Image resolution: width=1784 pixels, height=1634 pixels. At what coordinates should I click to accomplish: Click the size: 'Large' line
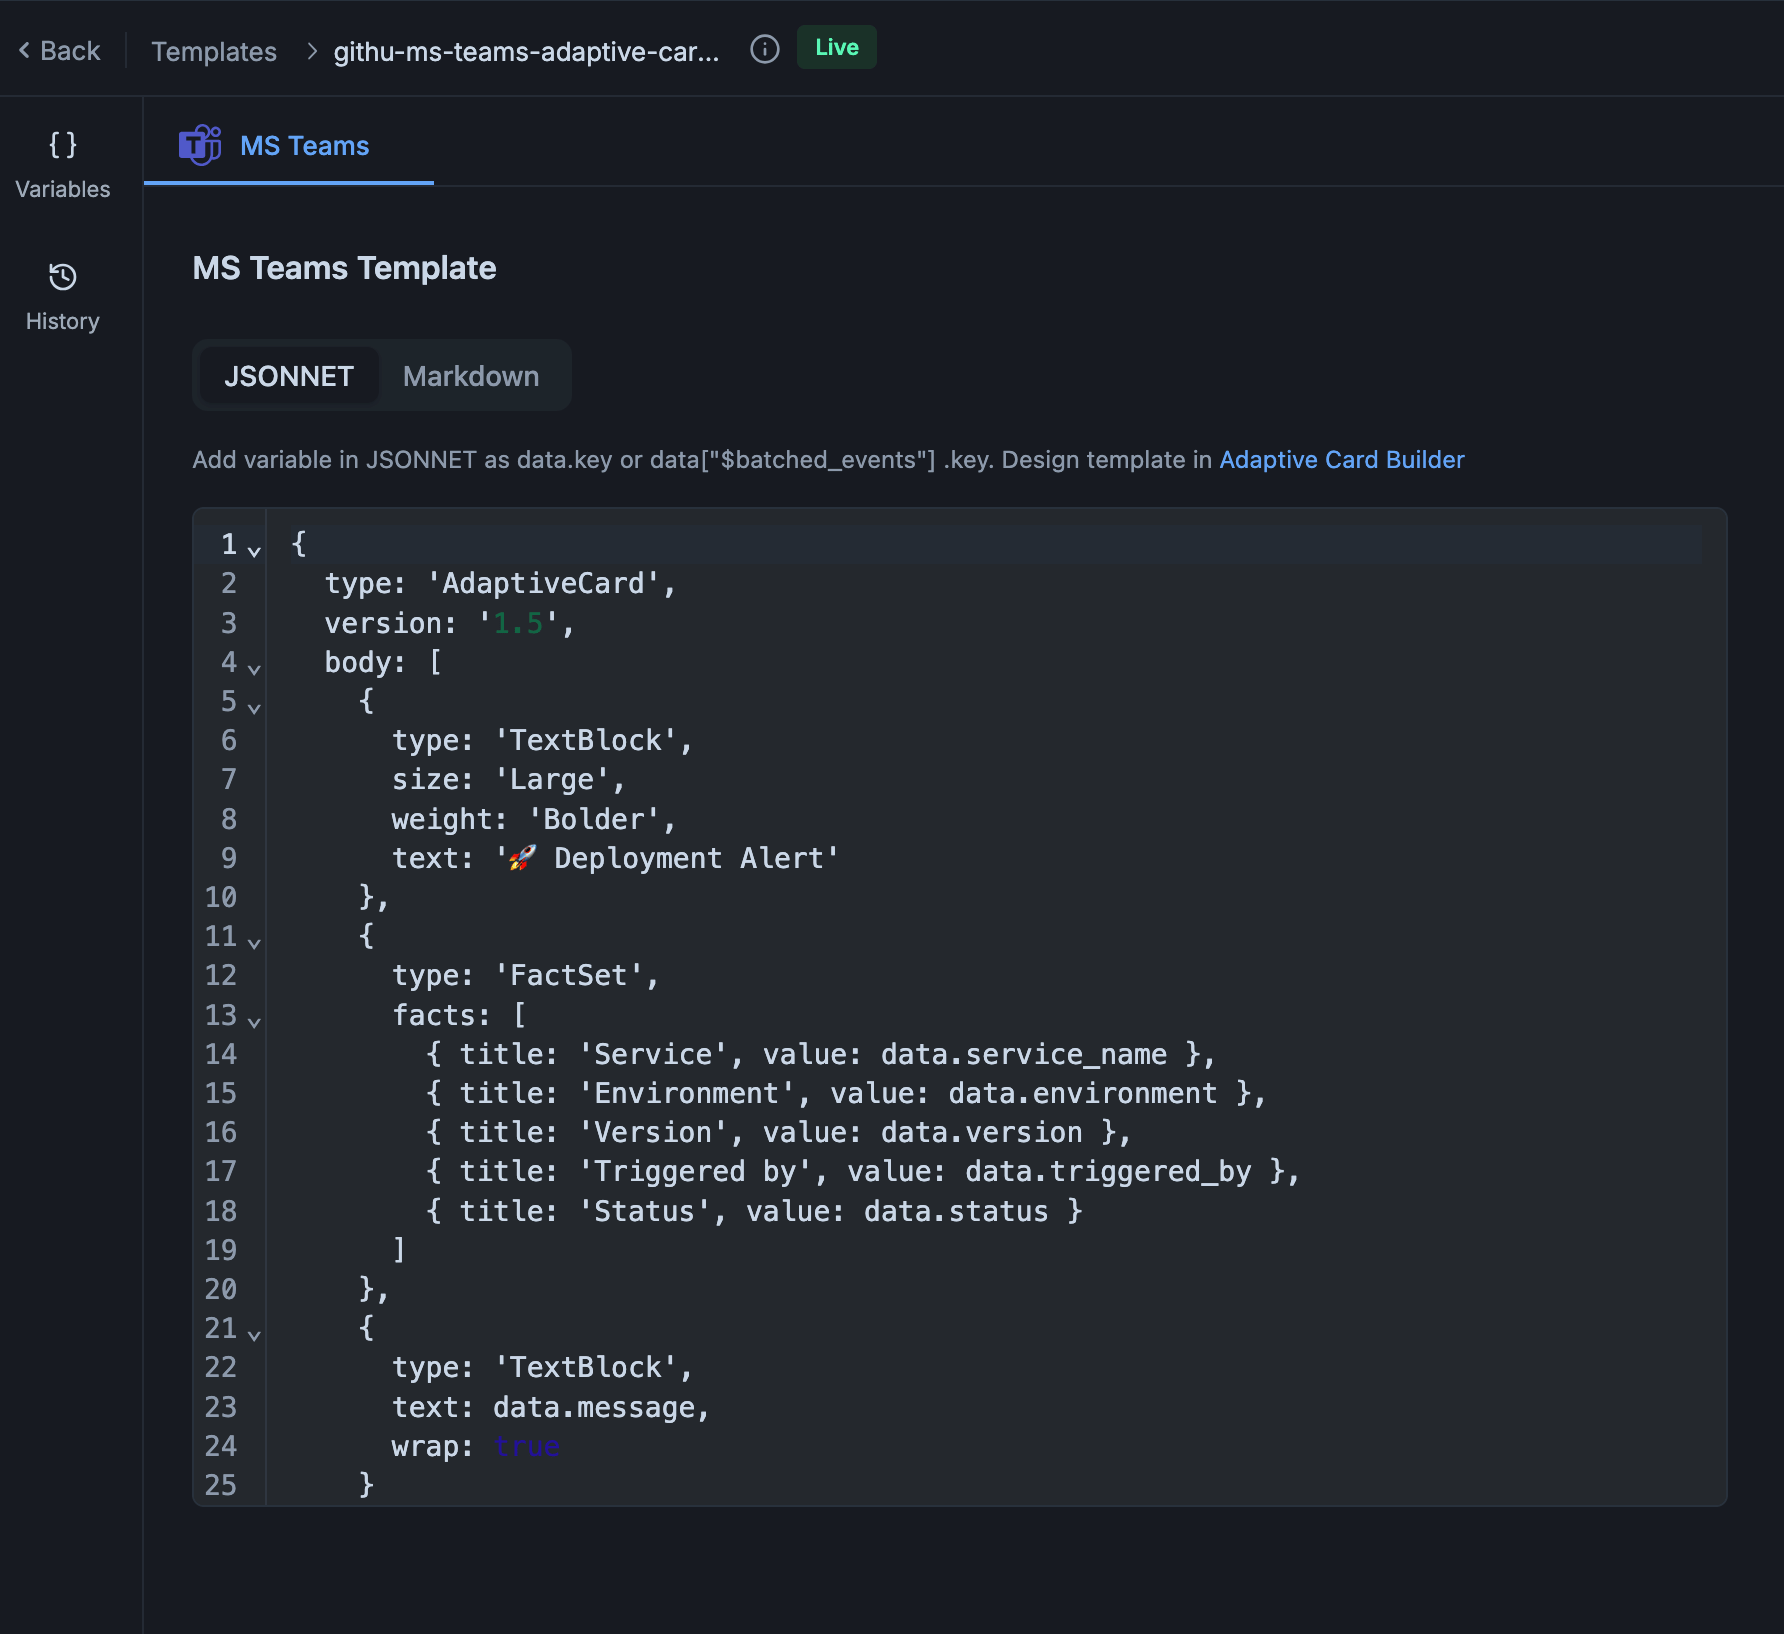[x=508, y=780]
